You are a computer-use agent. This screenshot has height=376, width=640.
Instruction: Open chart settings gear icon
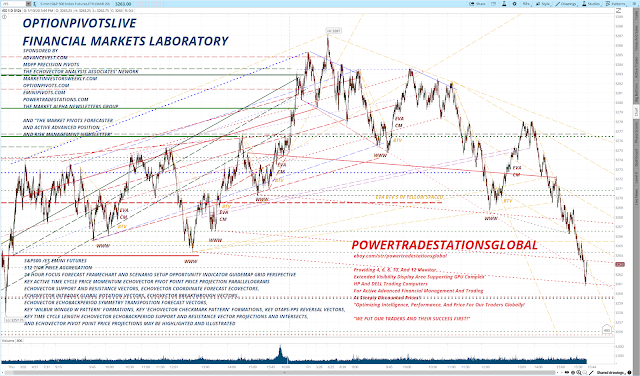pos(514,4)
